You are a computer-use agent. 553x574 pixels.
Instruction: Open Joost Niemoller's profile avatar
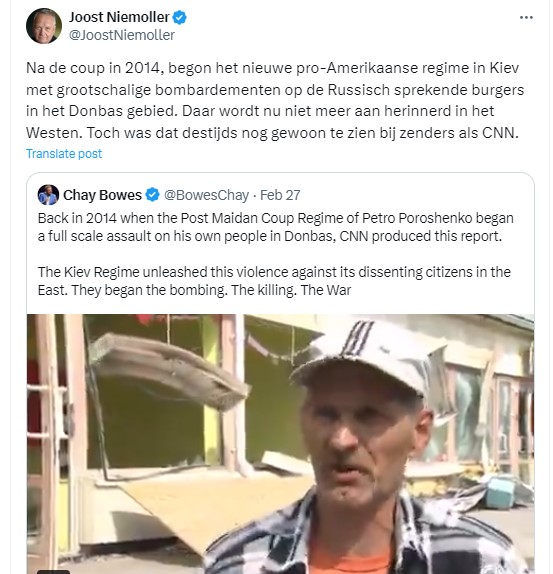coord(44,26)
